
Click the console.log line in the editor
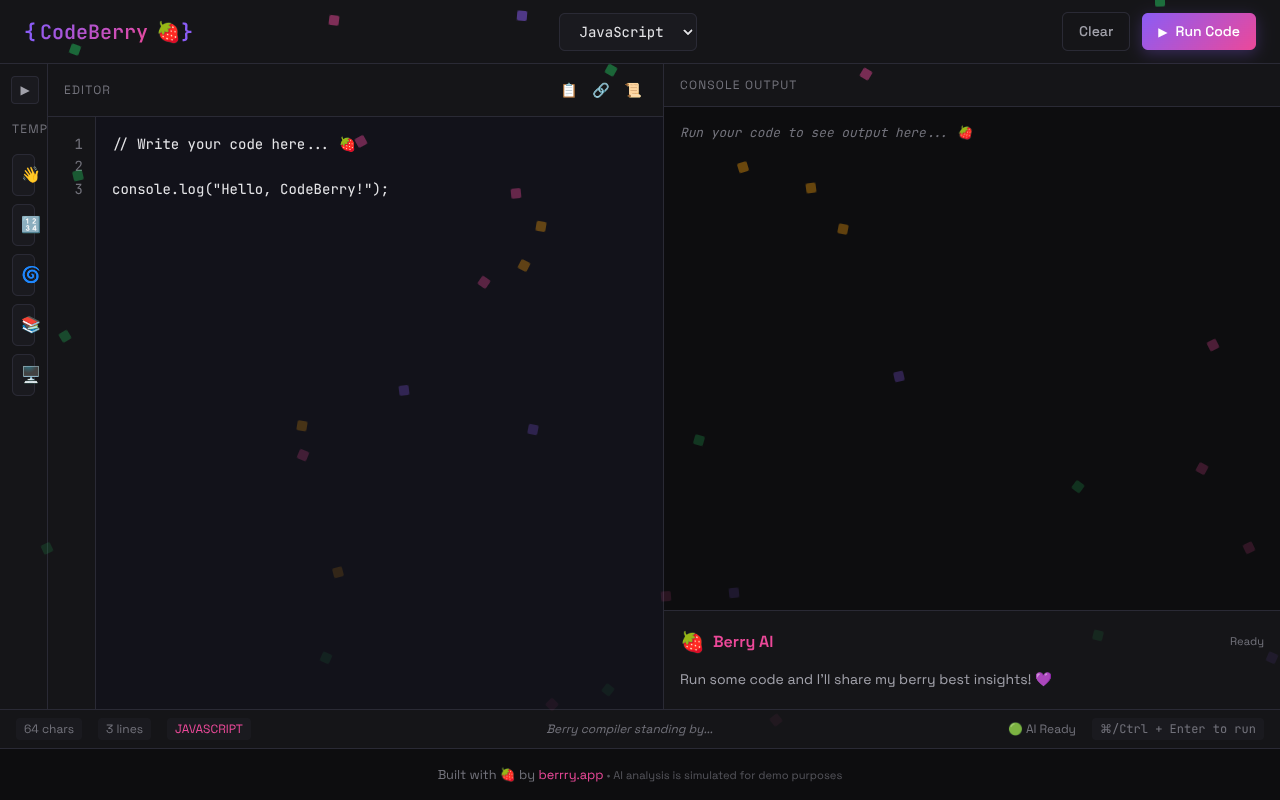[x=250, y=189]
